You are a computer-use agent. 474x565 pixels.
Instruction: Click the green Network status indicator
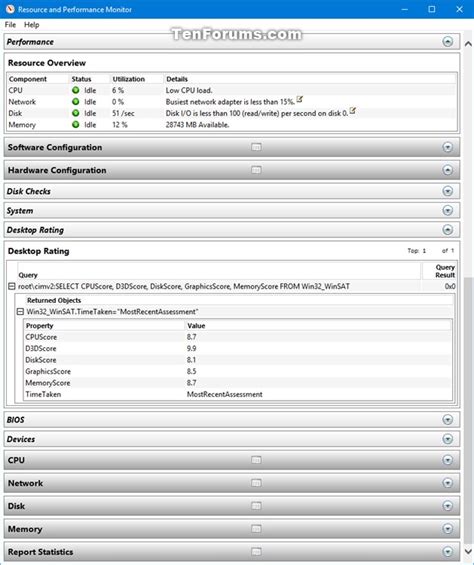(x=76, y=102)
